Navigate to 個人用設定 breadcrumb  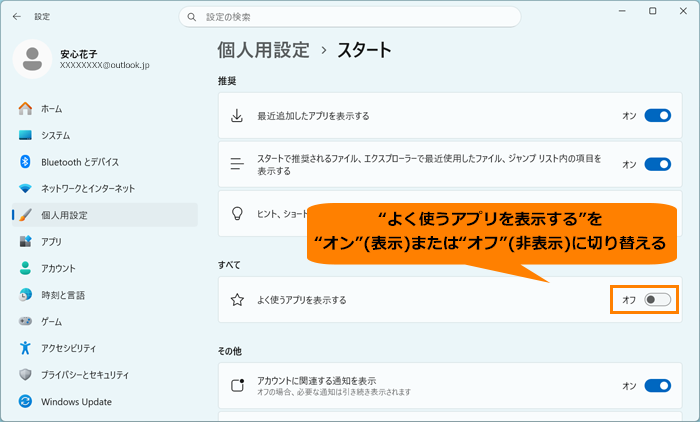(x=263, y=50)
